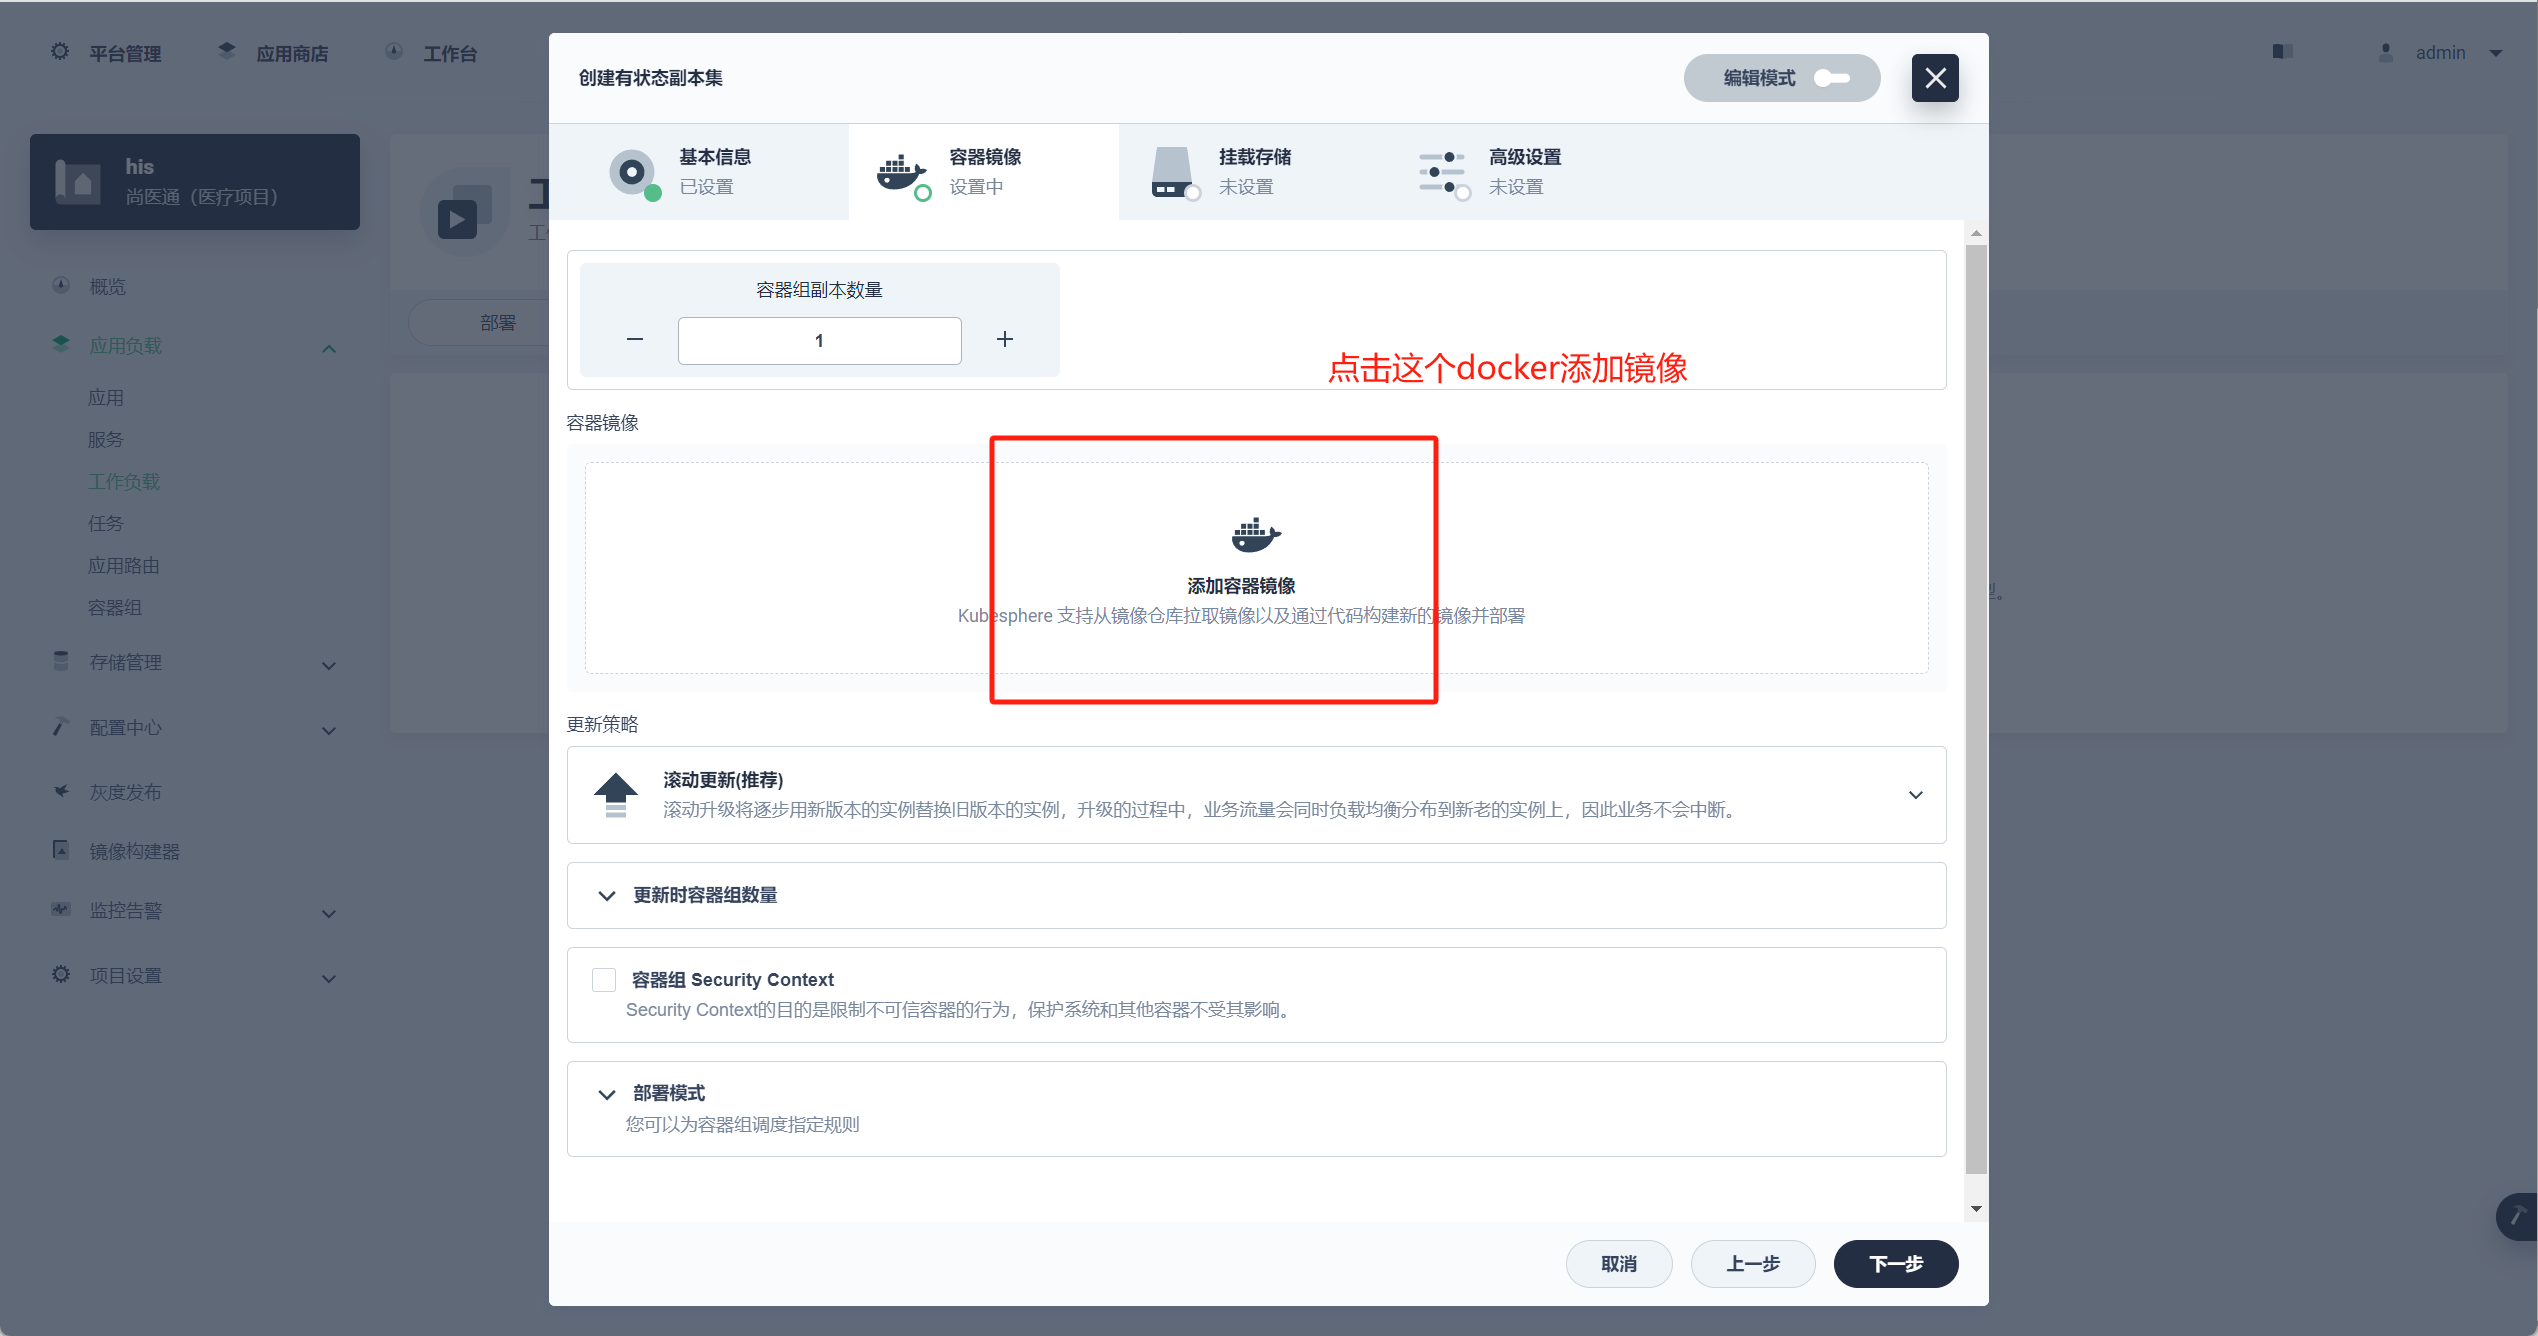
Task: Click the scrollbar up arrow
Action: (x=1976, y=233)
